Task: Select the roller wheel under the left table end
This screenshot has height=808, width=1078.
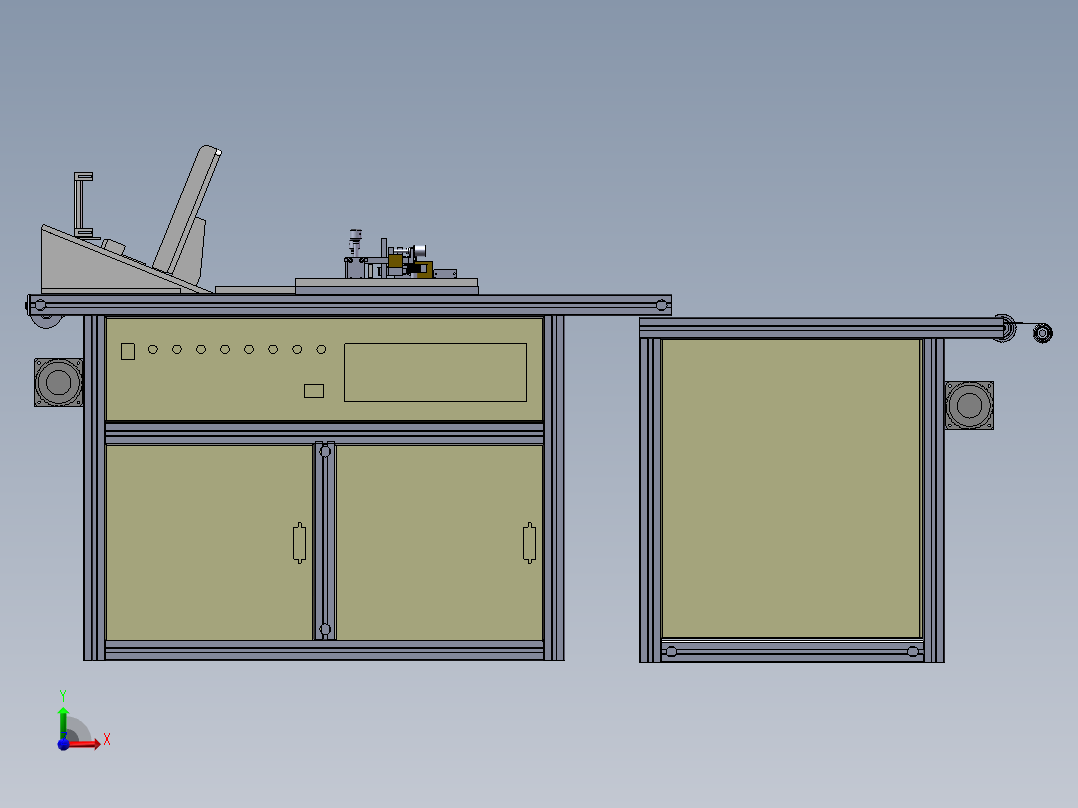Action: pyautogui.click(x=47, y=320)
